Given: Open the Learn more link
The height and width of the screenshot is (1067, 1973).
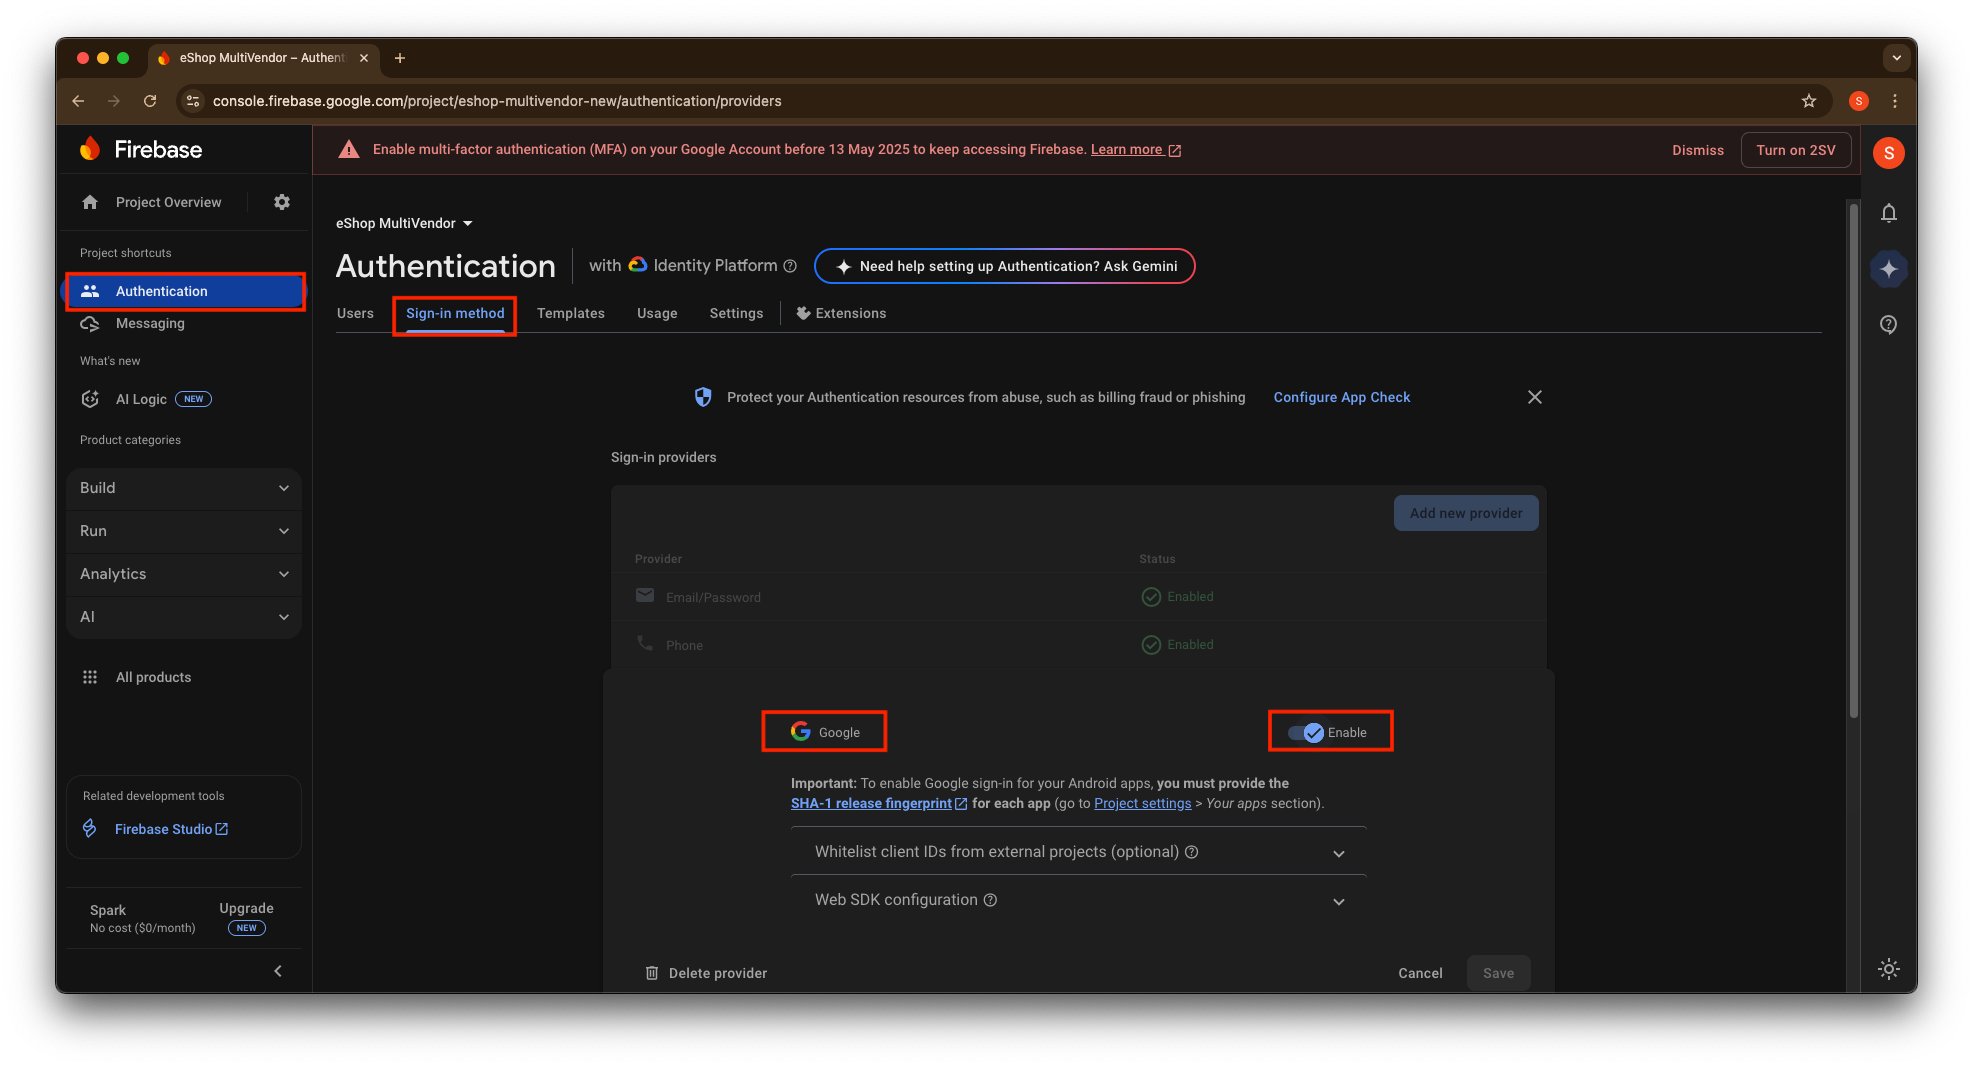Looking at the screenshot, I should (x=1136, y=149).
